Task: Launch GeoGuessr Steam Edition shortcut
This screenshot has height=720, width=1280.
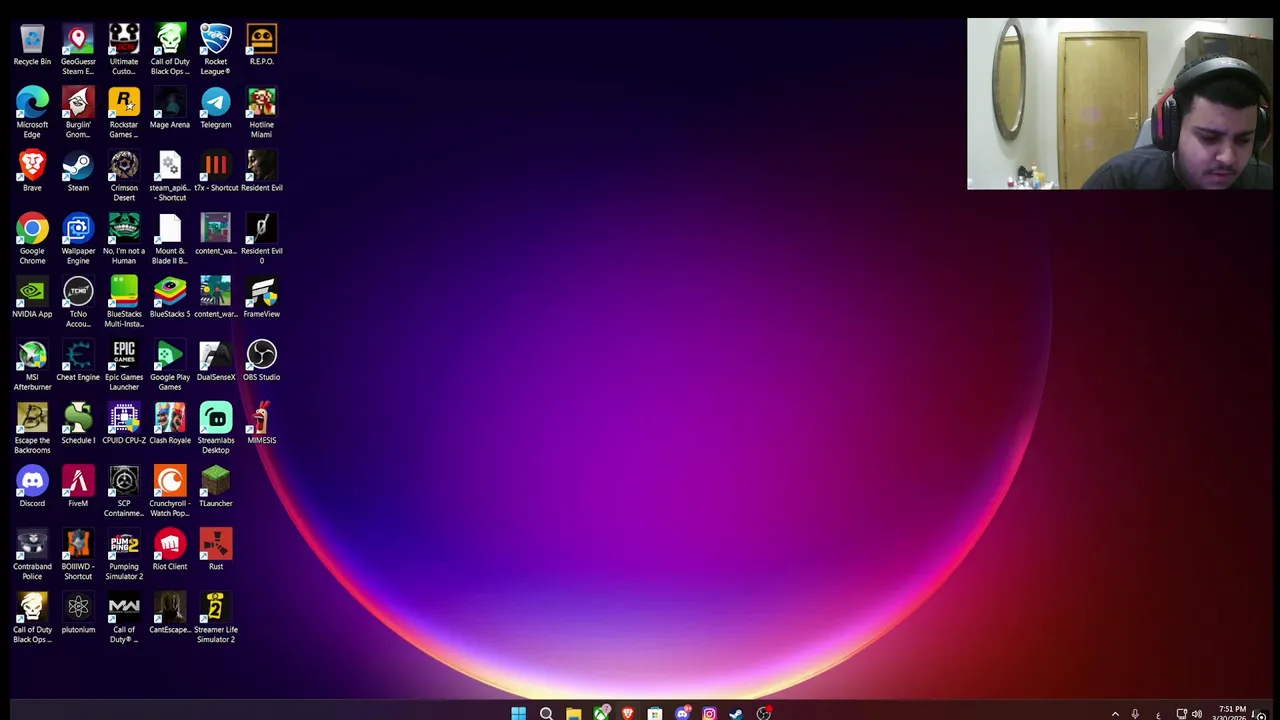Action: pyautogui.click(x=78, y=50)
